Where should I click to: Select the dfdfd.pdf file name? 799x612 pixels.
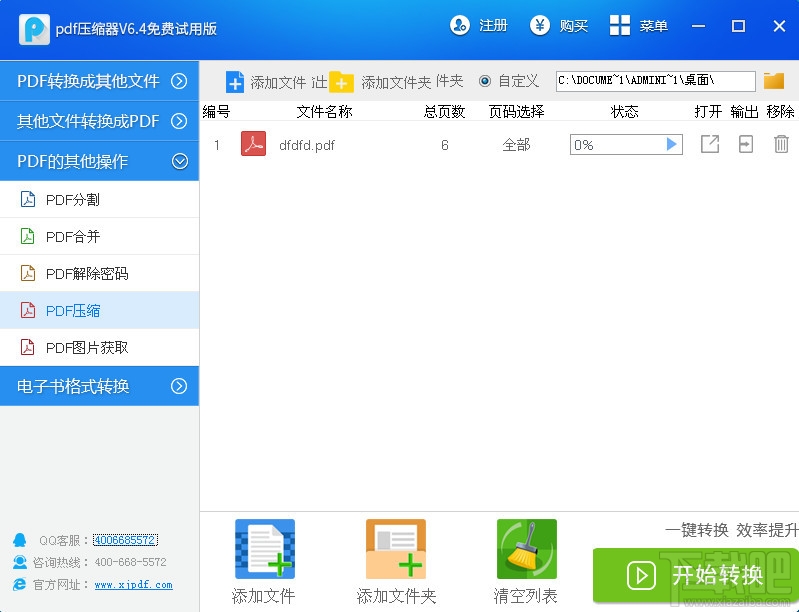(307, 145)
